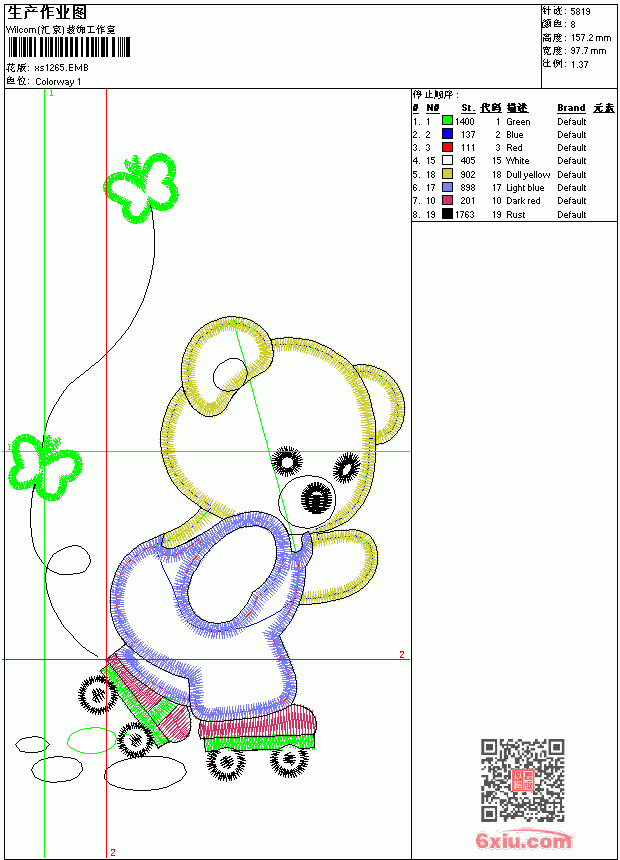Open the 6xiu.com watermark link
The image size is (620, 860).
pos(523,841)
